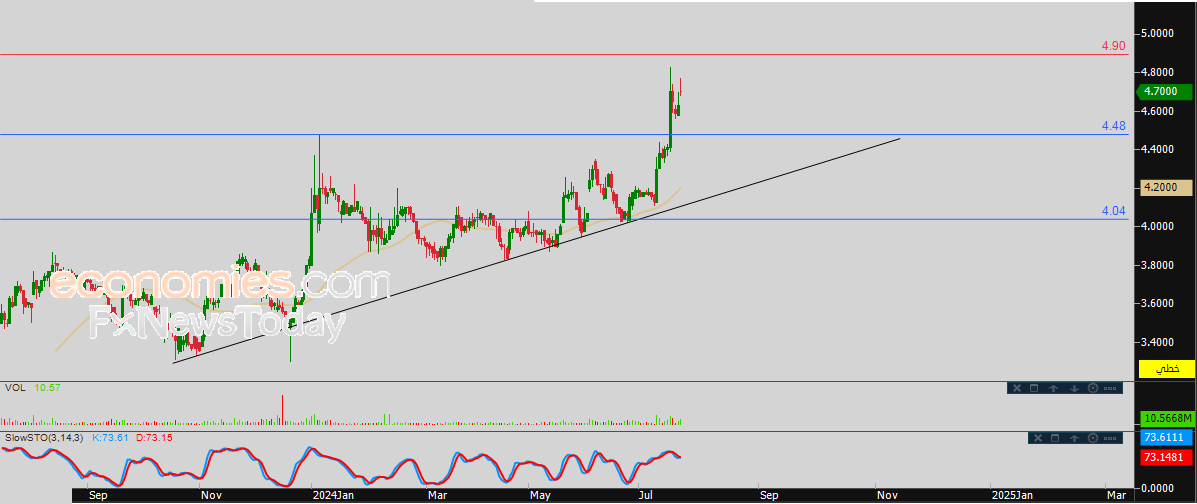Click the yellow scale-type label
This screenshot has width=1197, height=504.
click(1166, 369)
